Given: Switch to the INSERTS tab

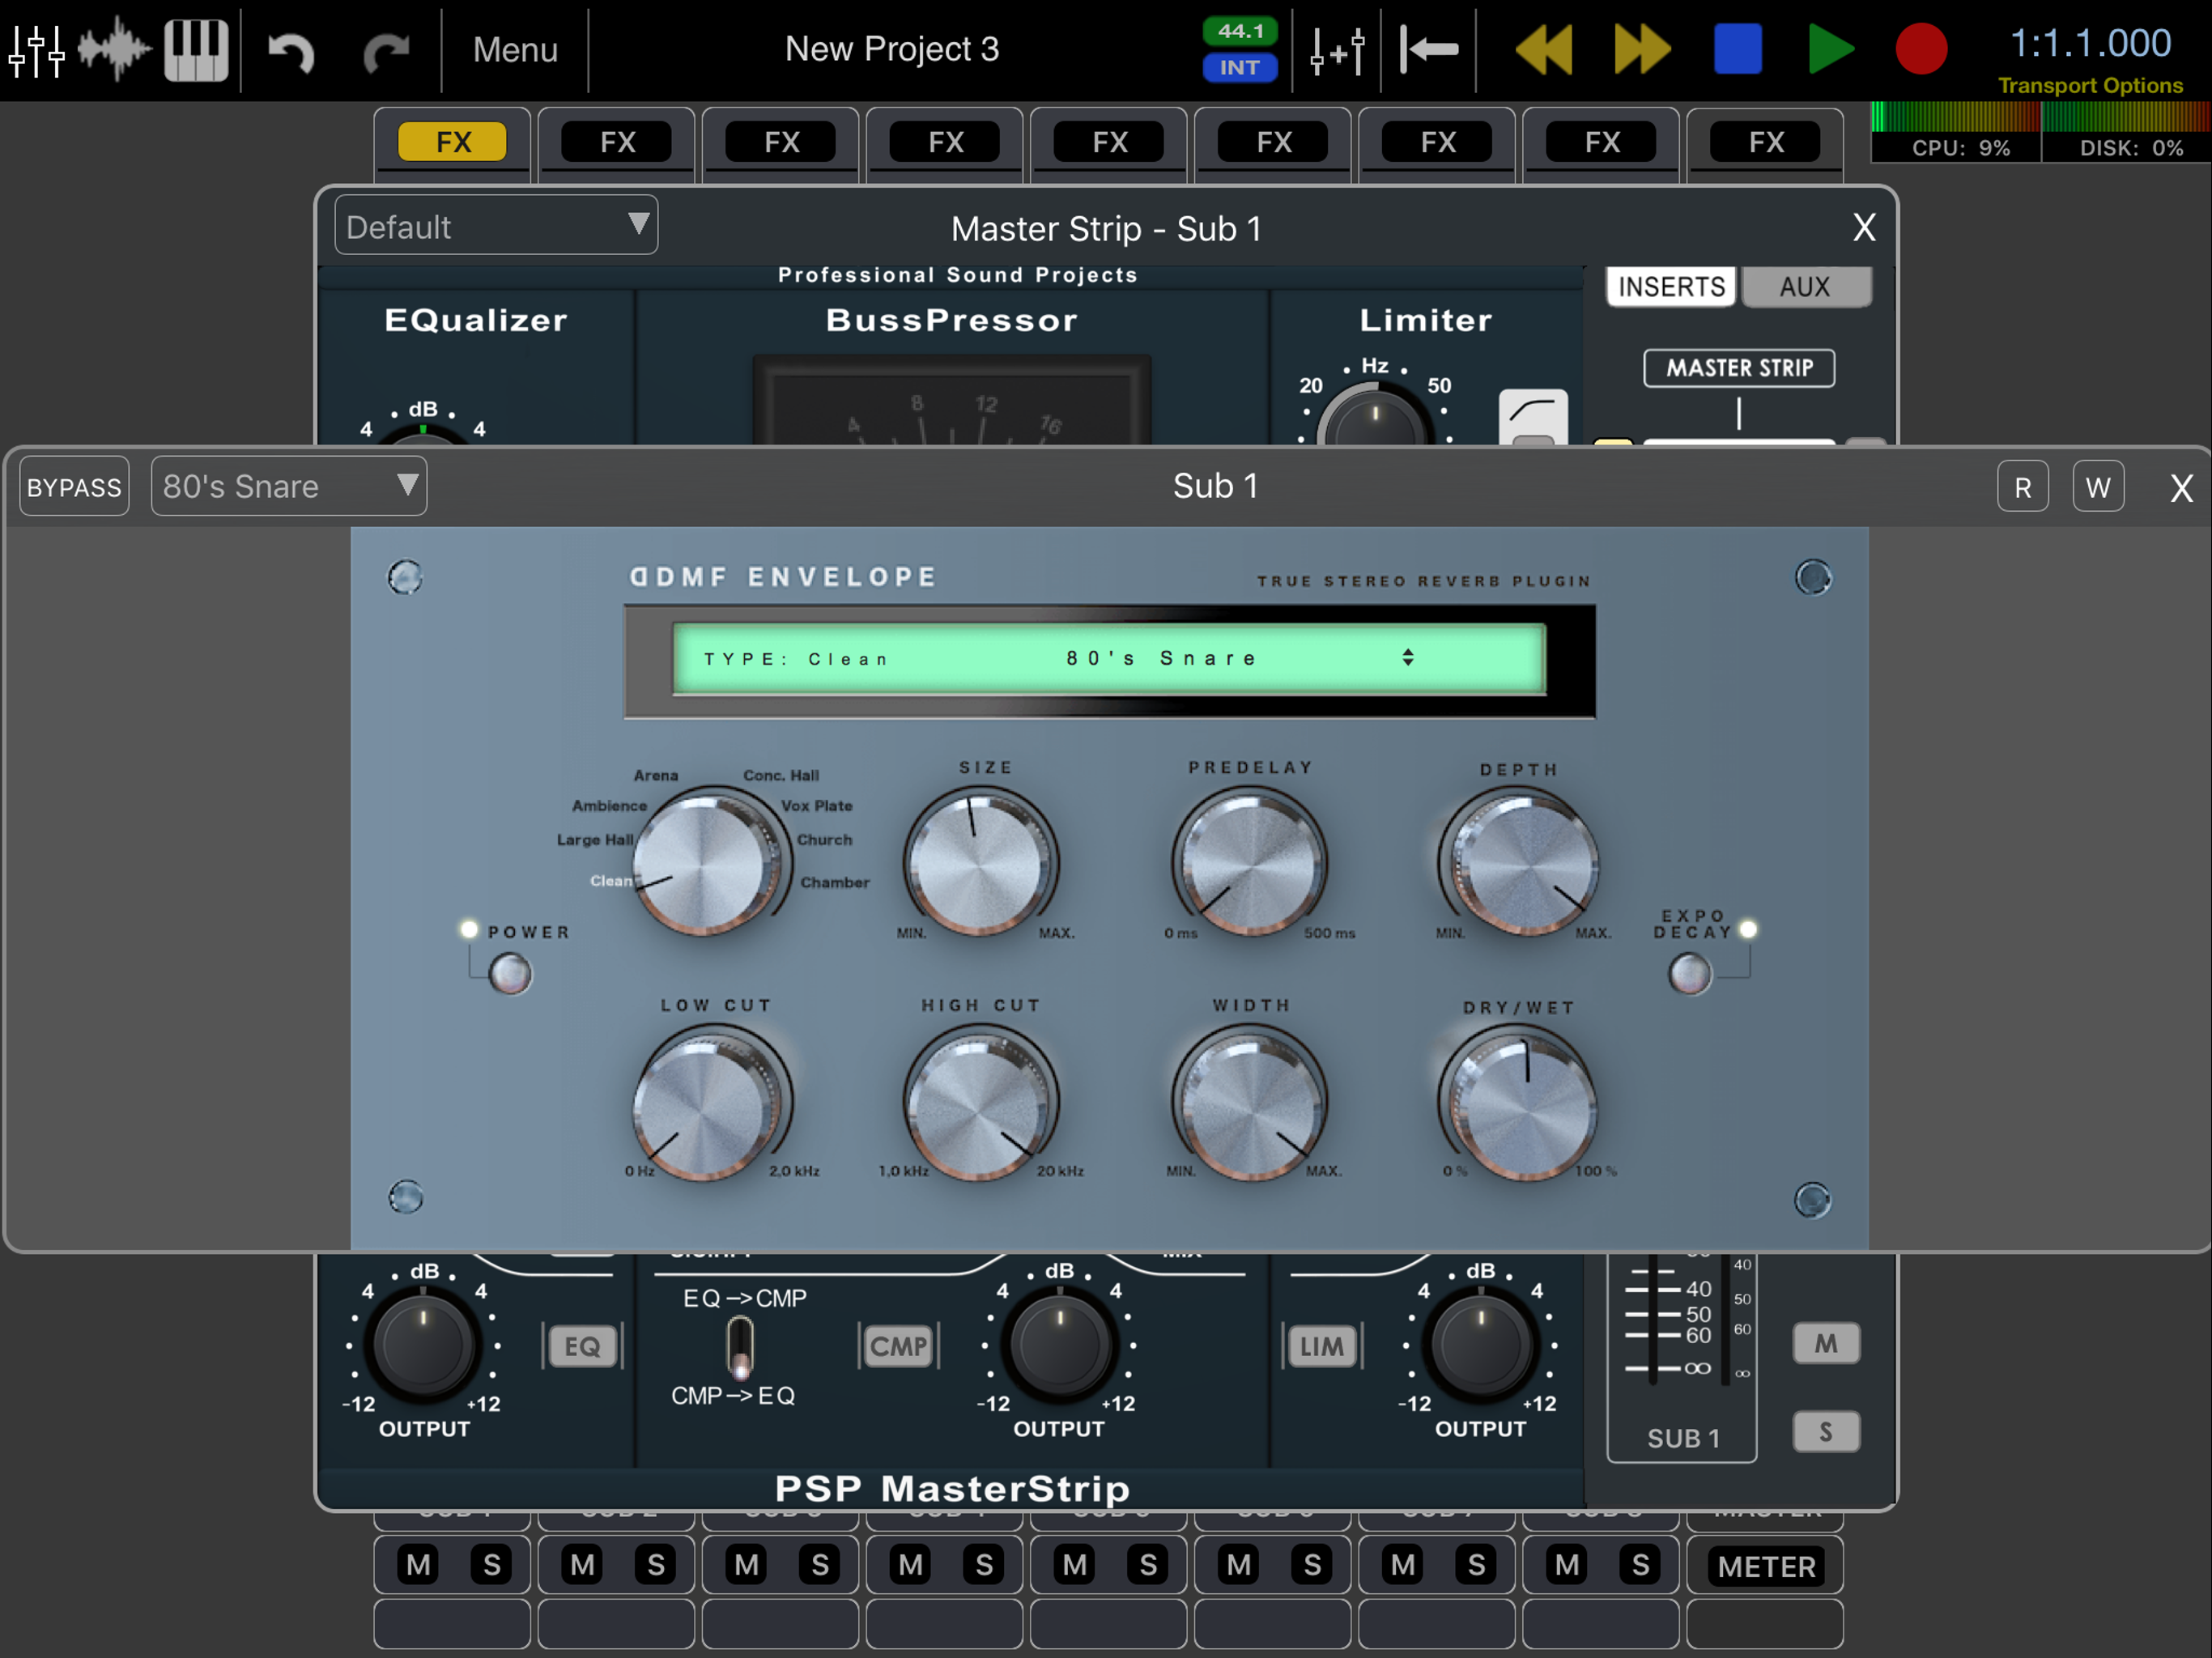Looking at the screenshot, I should [1671, 287].
